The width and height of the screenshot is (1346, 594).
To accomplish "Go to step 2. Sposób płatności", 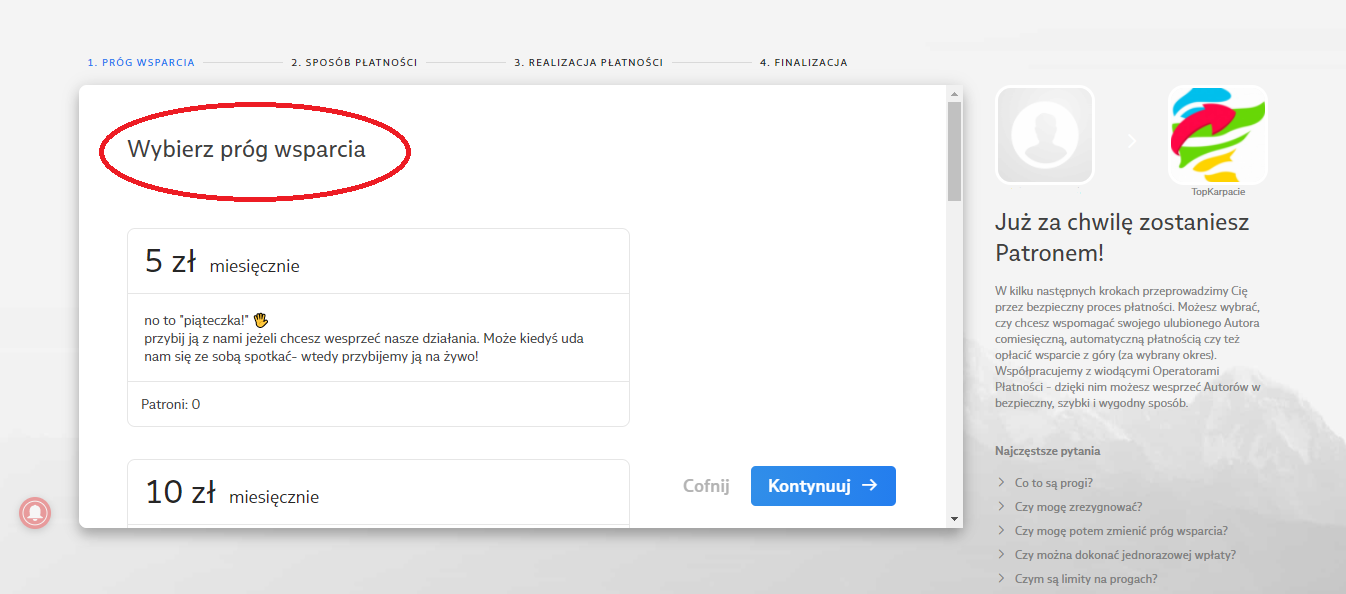I will pos(354,62).
